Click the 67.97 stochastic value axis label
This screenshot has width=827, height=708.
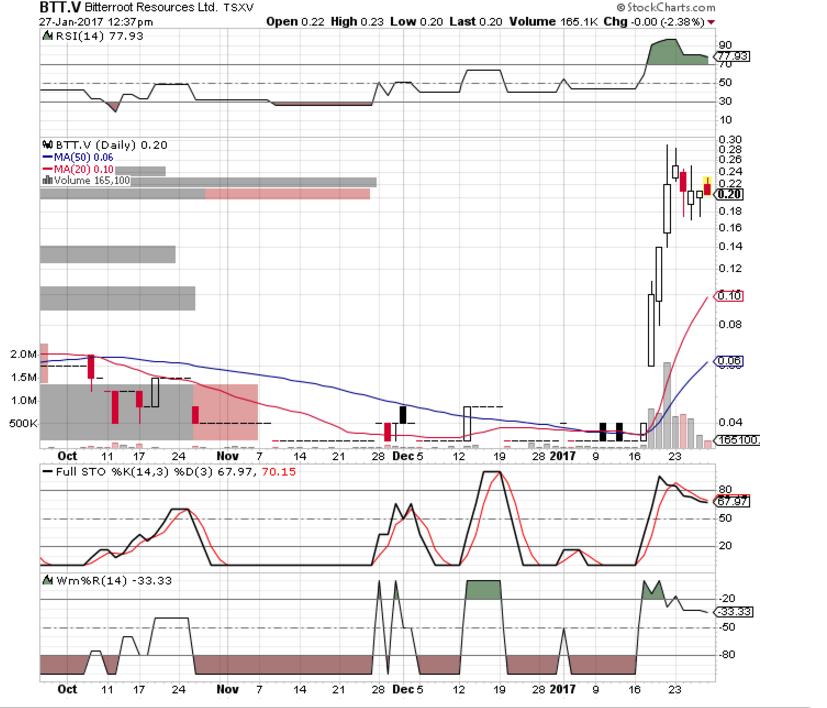click(729, 501)
